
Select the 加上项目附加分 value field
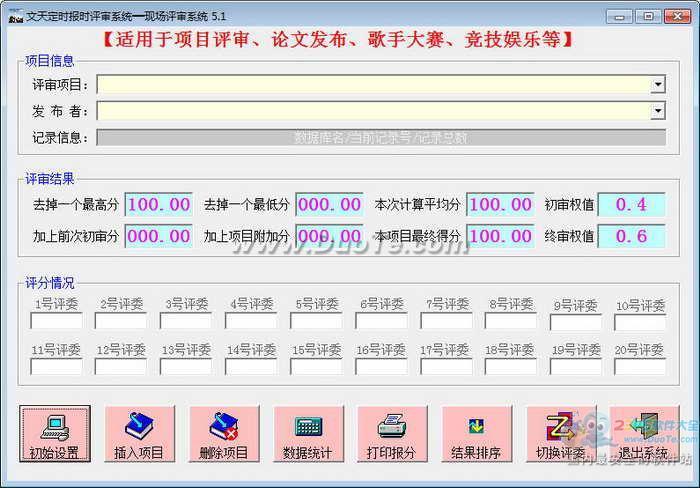point(329,236)
